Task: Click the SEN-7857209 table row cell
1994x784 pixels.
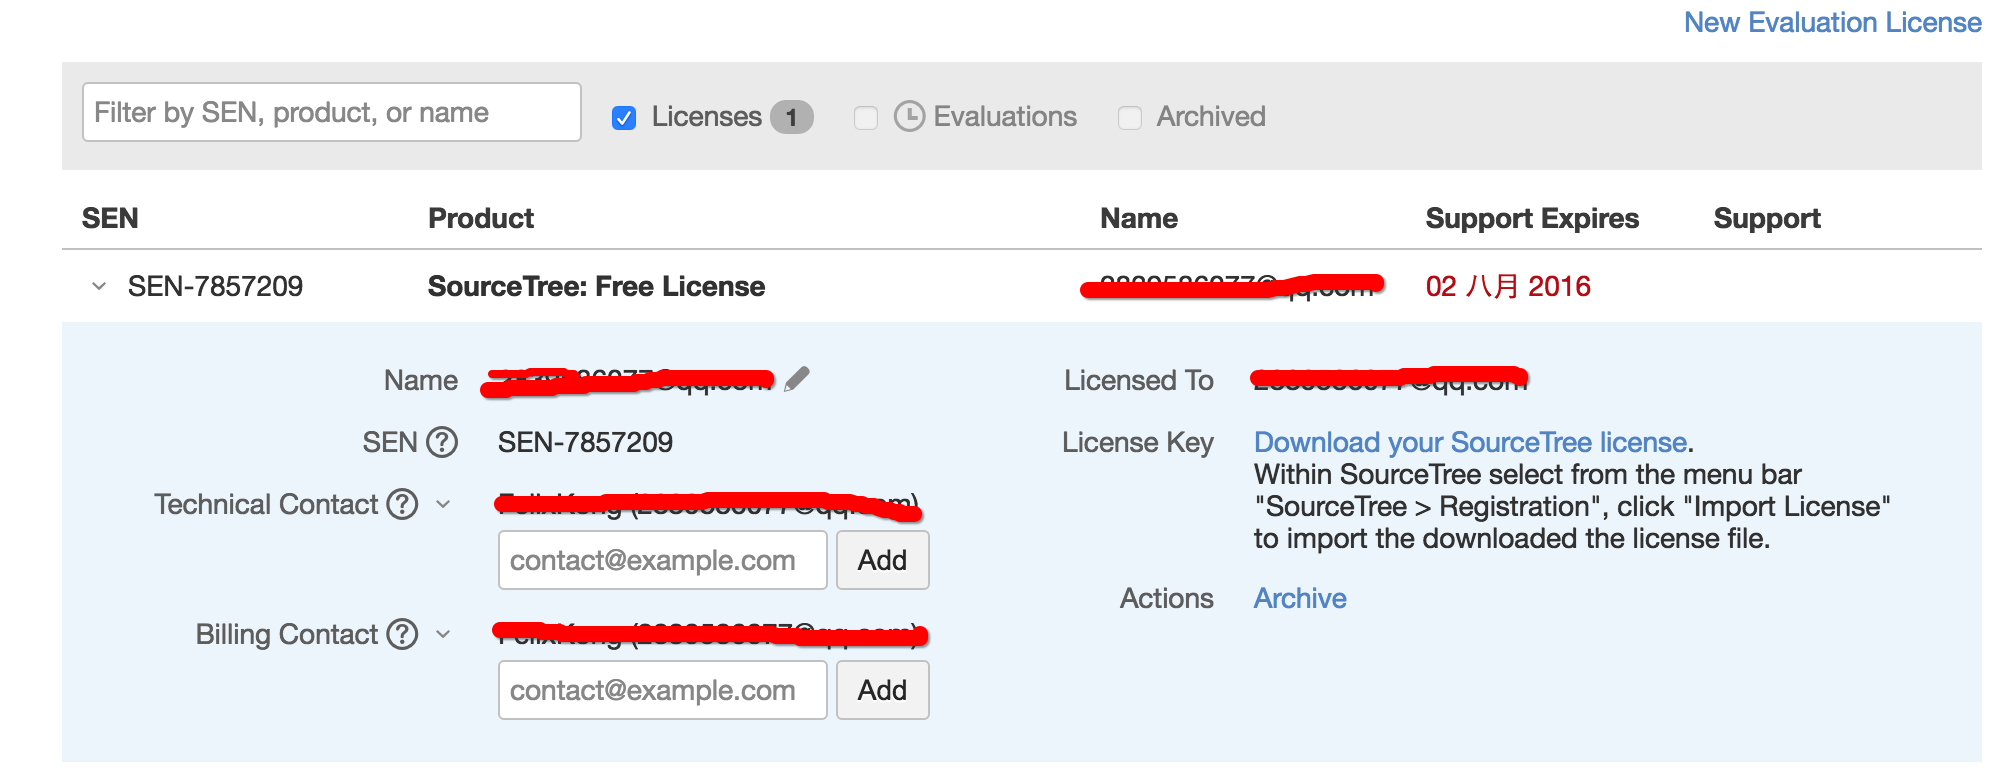Action: [x=215, y=286]
